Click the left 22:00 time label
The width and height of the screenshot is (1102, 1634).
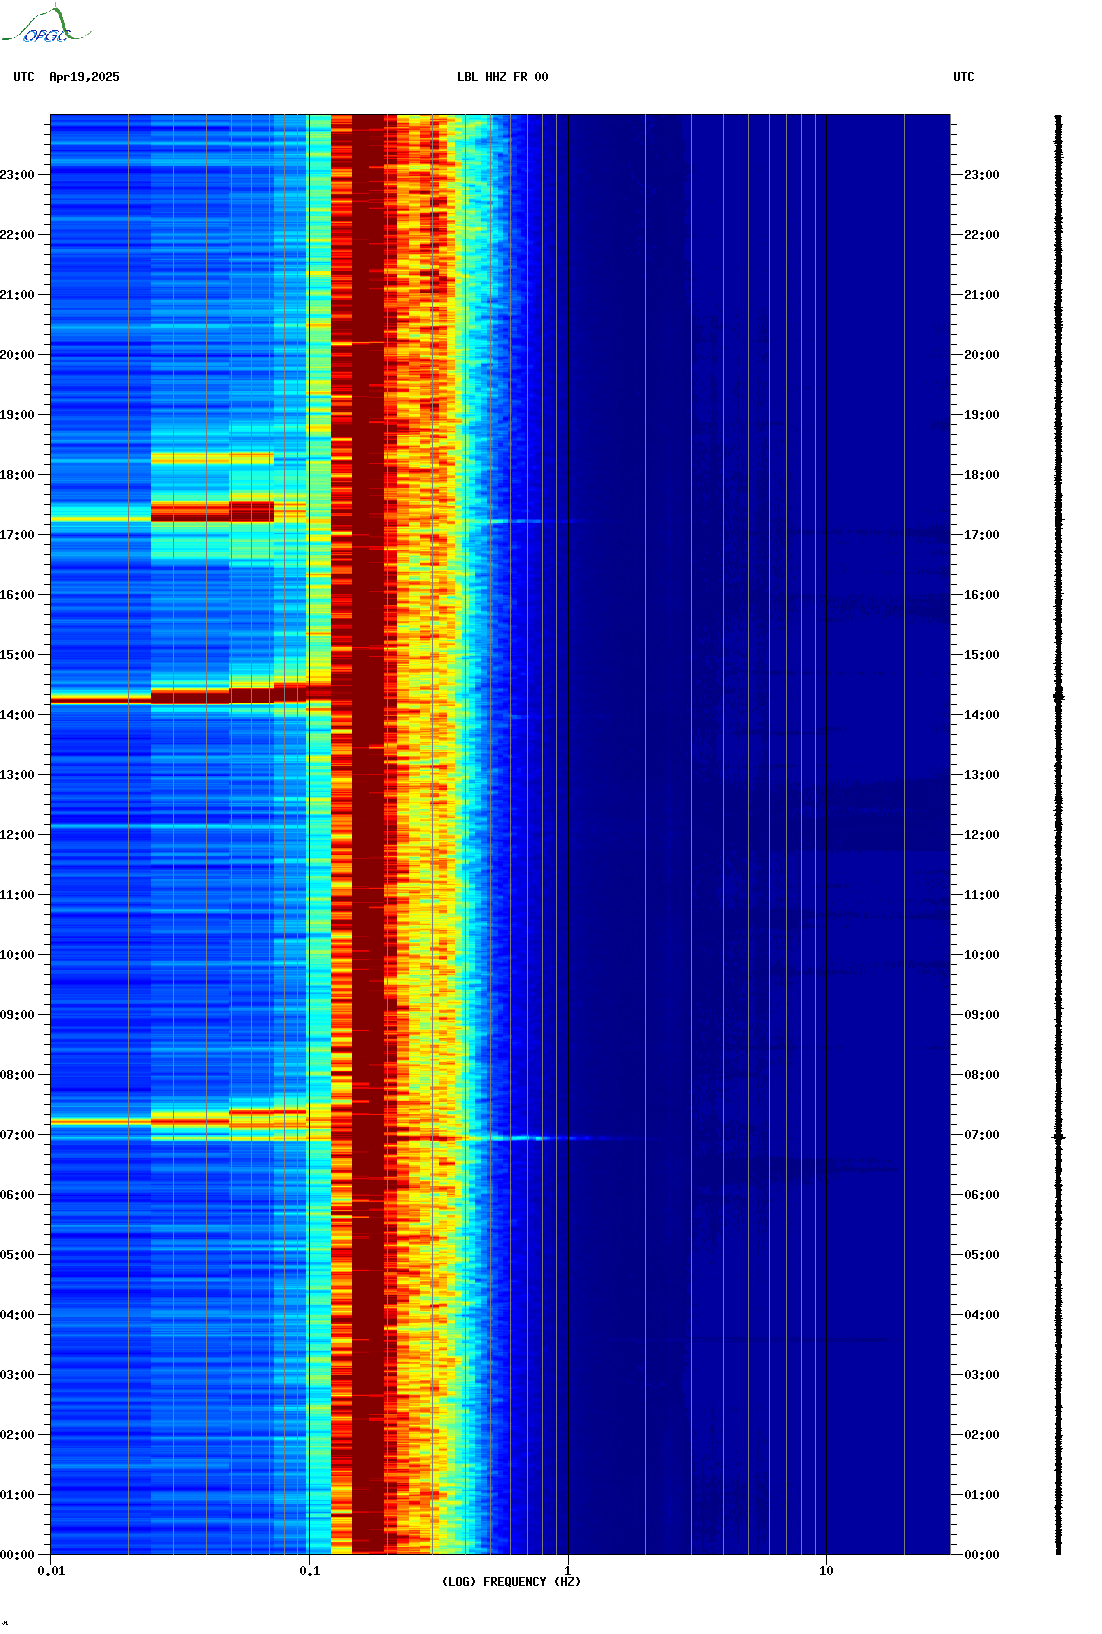pyautogui.click(x=17, y=235)
